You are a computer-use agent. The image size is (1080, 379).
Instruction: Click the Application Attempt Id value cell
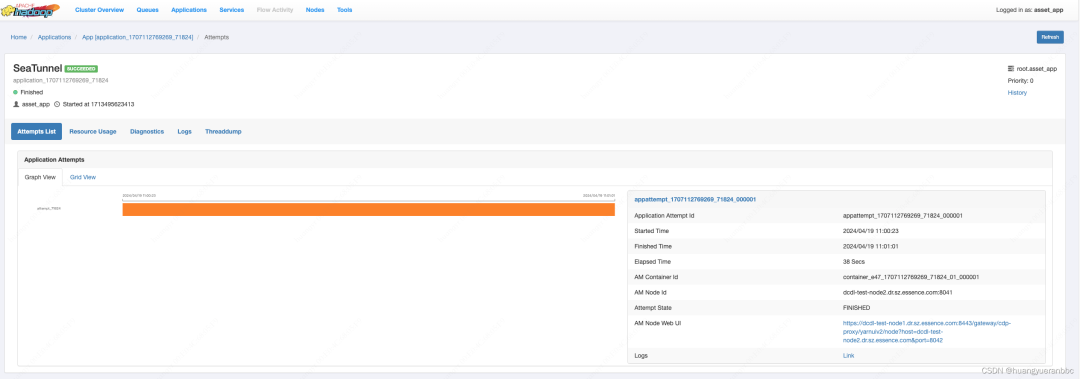tap(902, 216)
